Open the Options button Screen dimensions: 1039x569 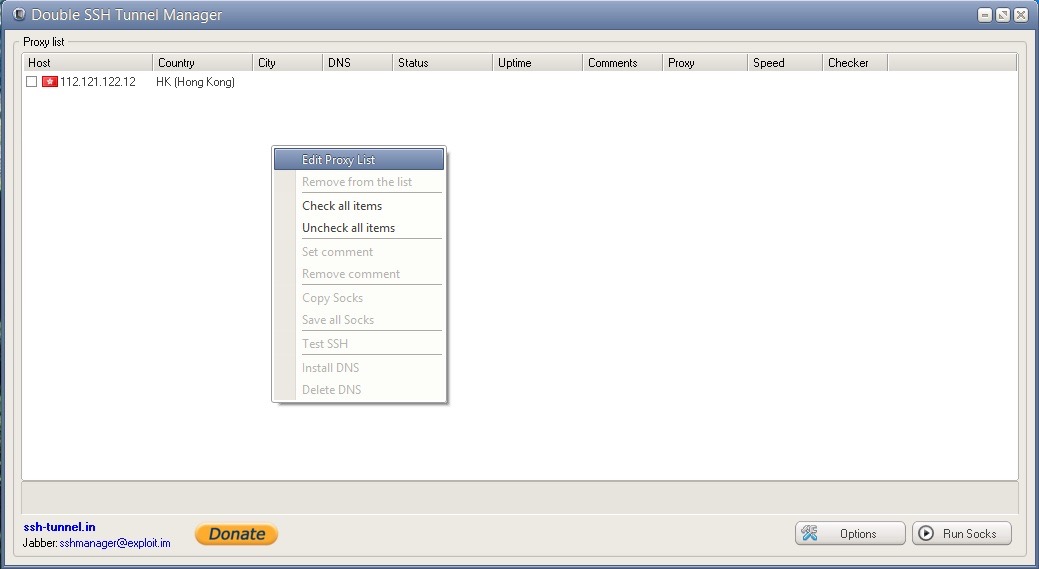pos(850,533)
